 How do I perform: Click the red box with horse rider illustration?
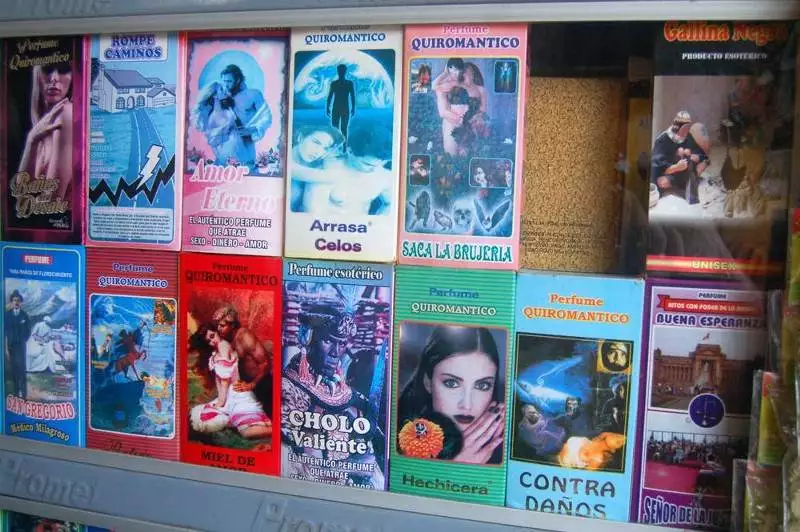click(132, 355)
